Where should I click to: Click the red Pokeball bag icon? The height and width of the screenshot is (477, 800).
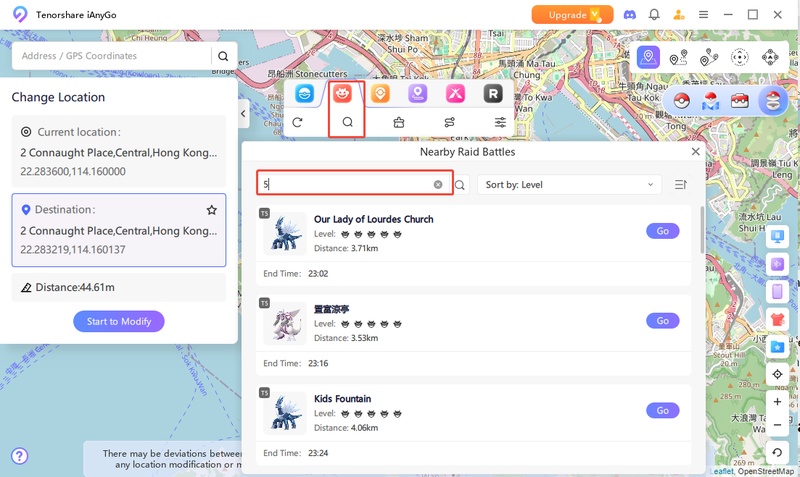point(740,101)
